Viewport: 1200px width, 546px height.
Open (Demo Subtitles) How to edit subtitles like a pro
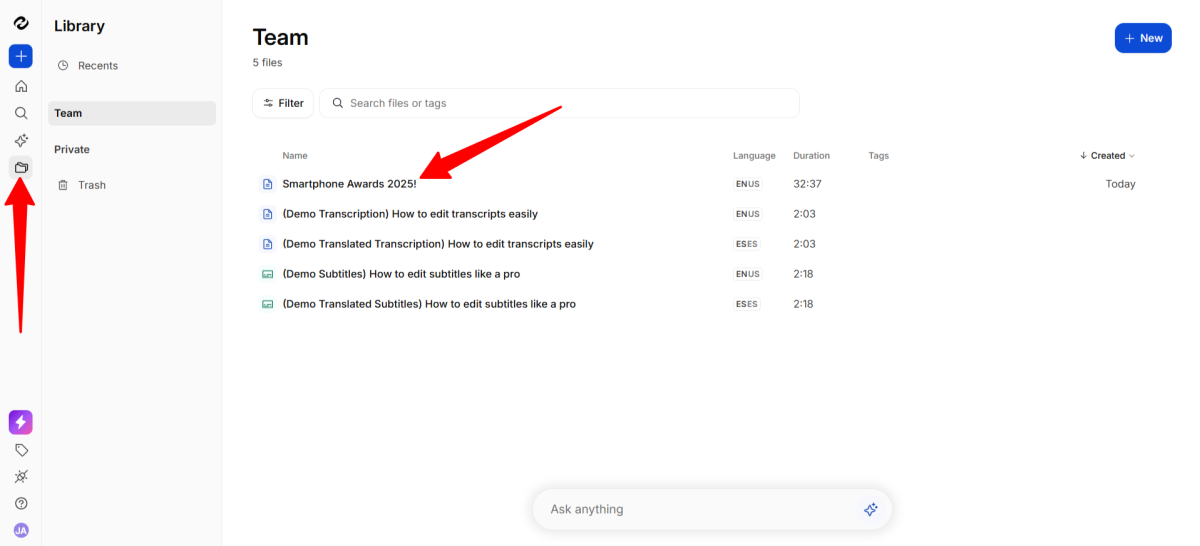(401, 274)
